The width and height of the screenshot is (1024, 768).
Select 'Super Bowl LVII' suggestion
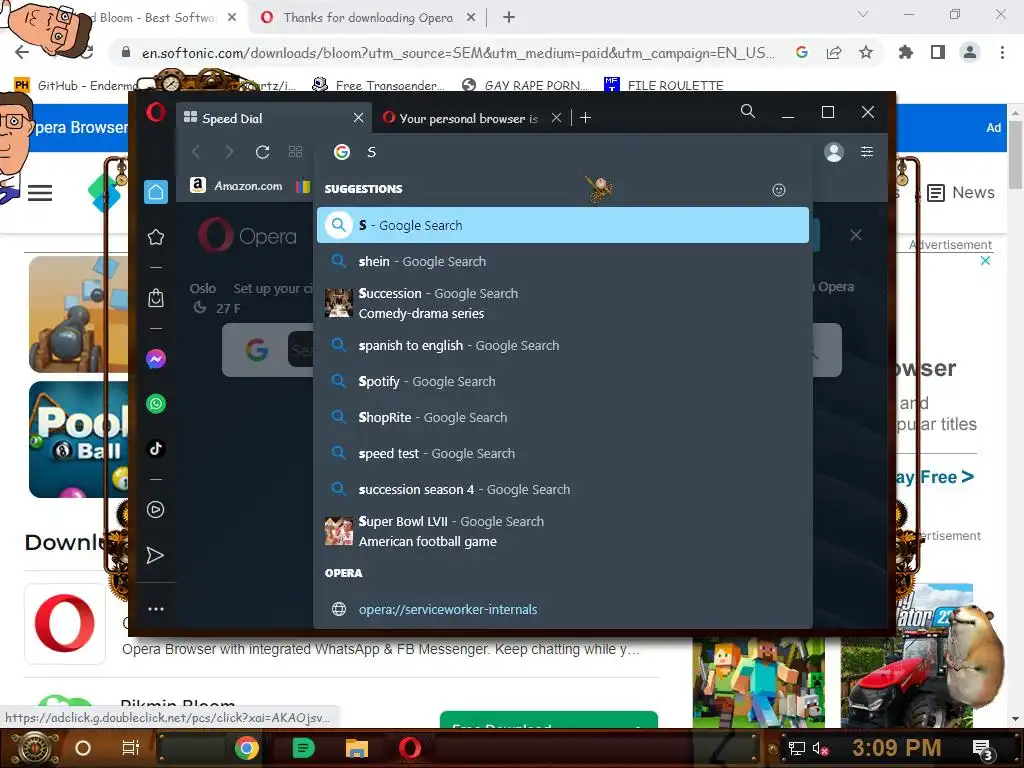click(563, 531)
